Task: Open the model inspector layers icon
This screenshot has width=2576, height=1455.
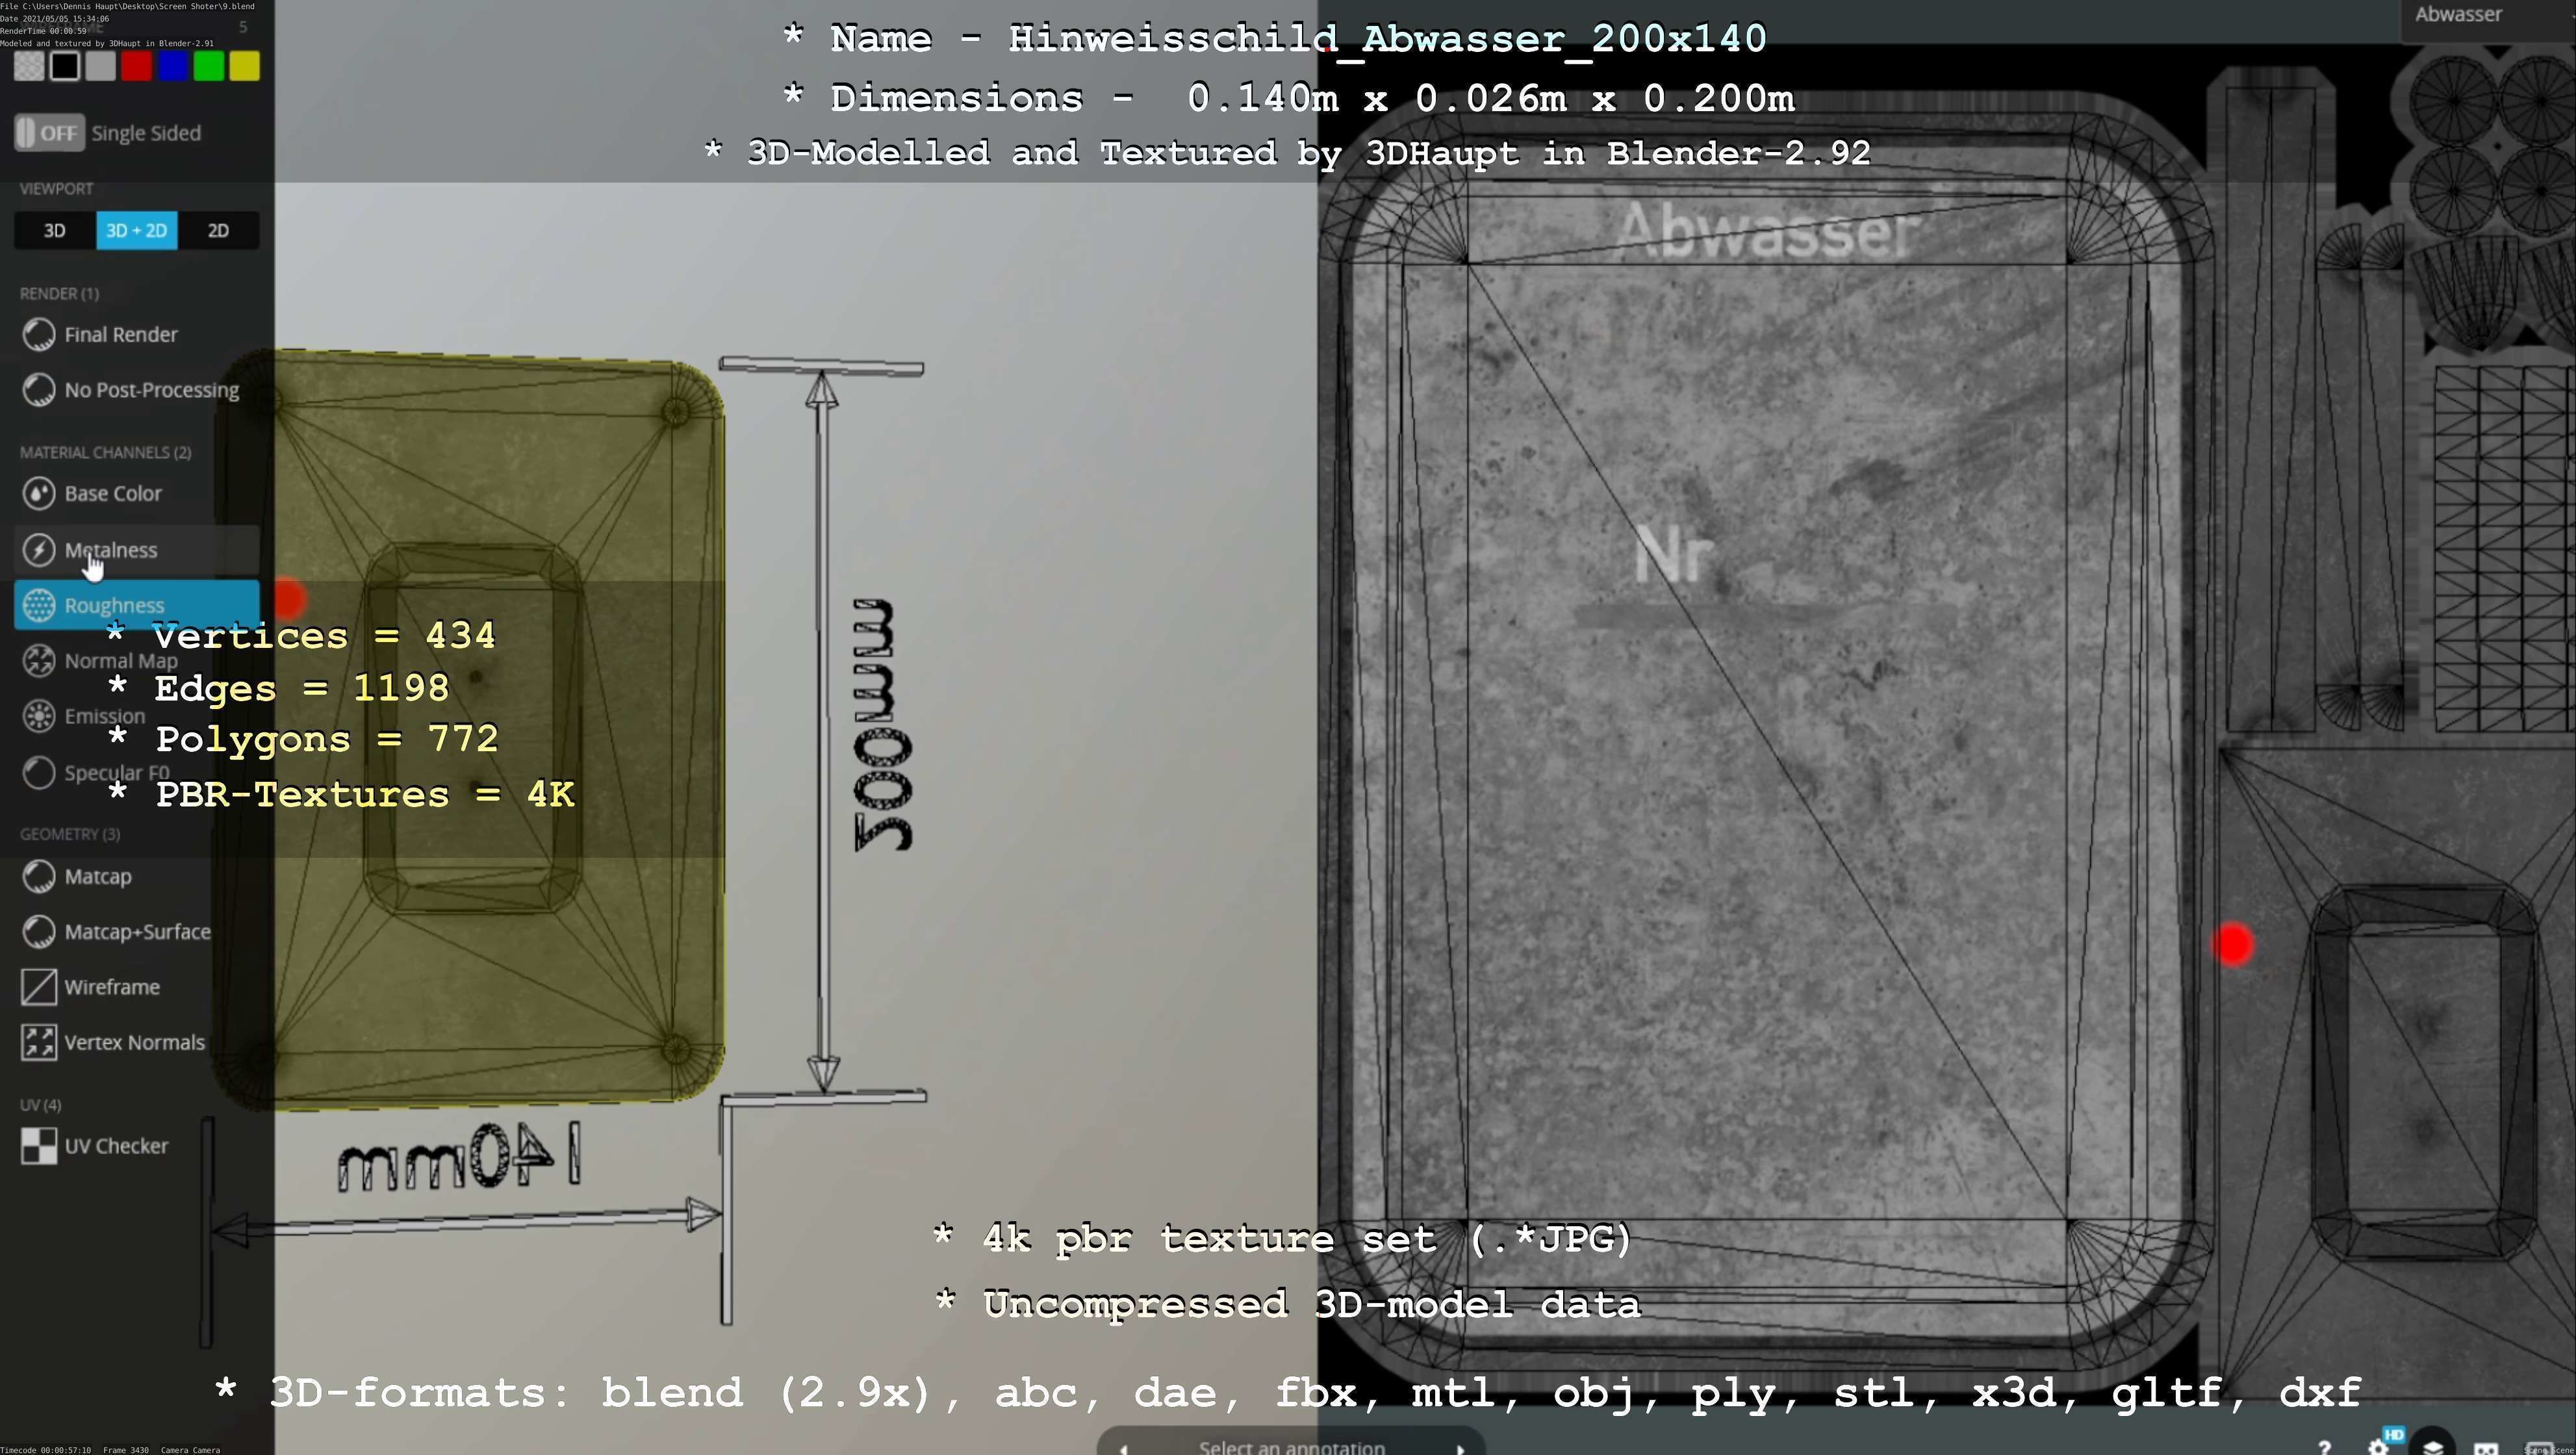Action: (2432, 1446)
